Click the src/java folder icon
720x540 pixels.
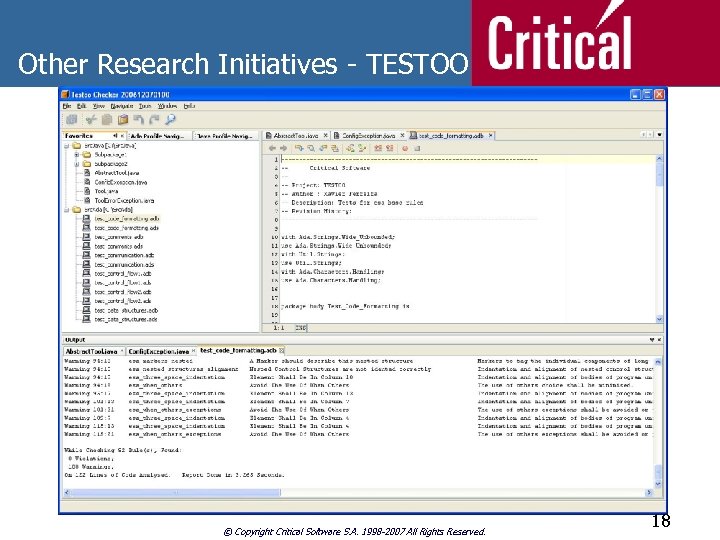click(x=77, y=146)
